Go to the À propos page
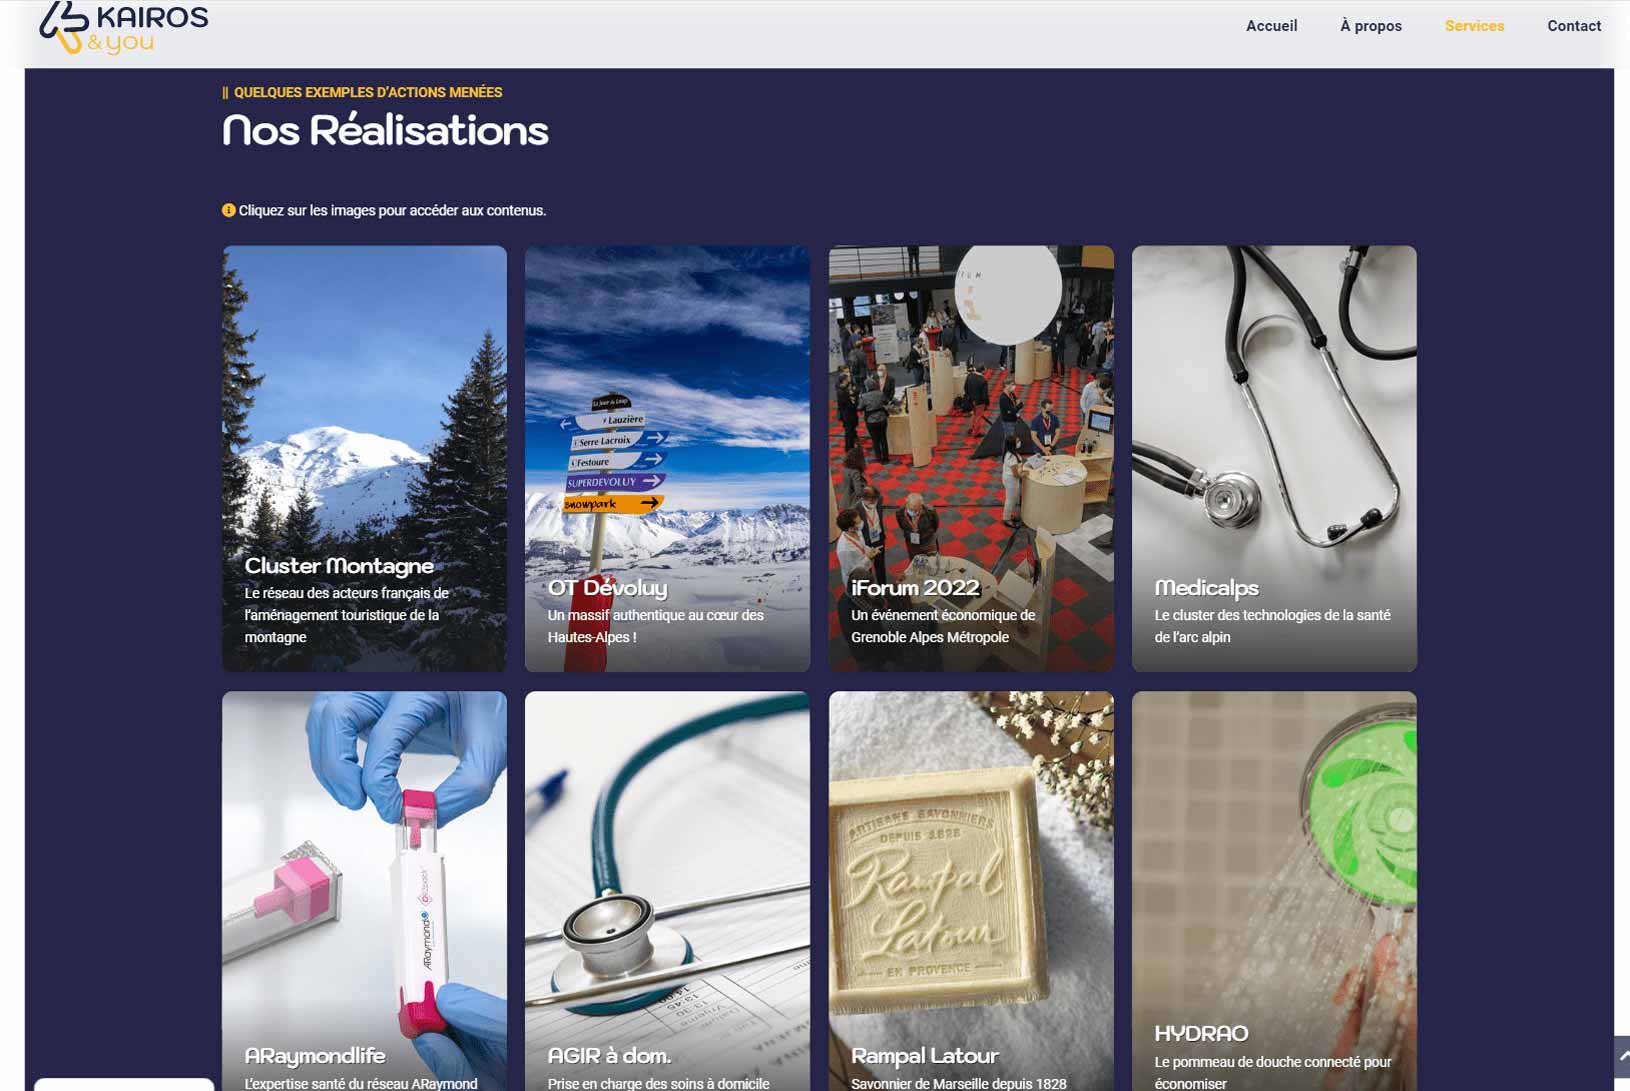 pyautogui.click(x=1370, y=26)
